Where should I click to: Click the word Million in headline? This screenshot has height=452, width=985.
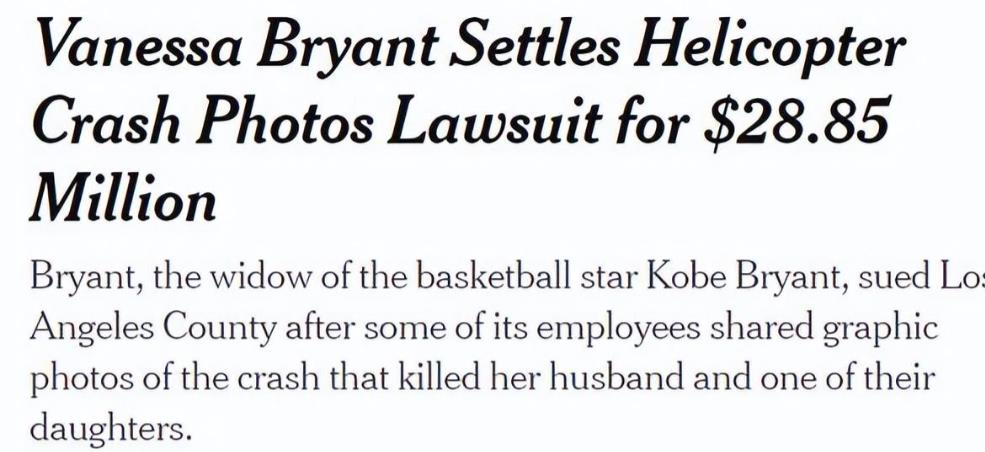tap(123, 200)
